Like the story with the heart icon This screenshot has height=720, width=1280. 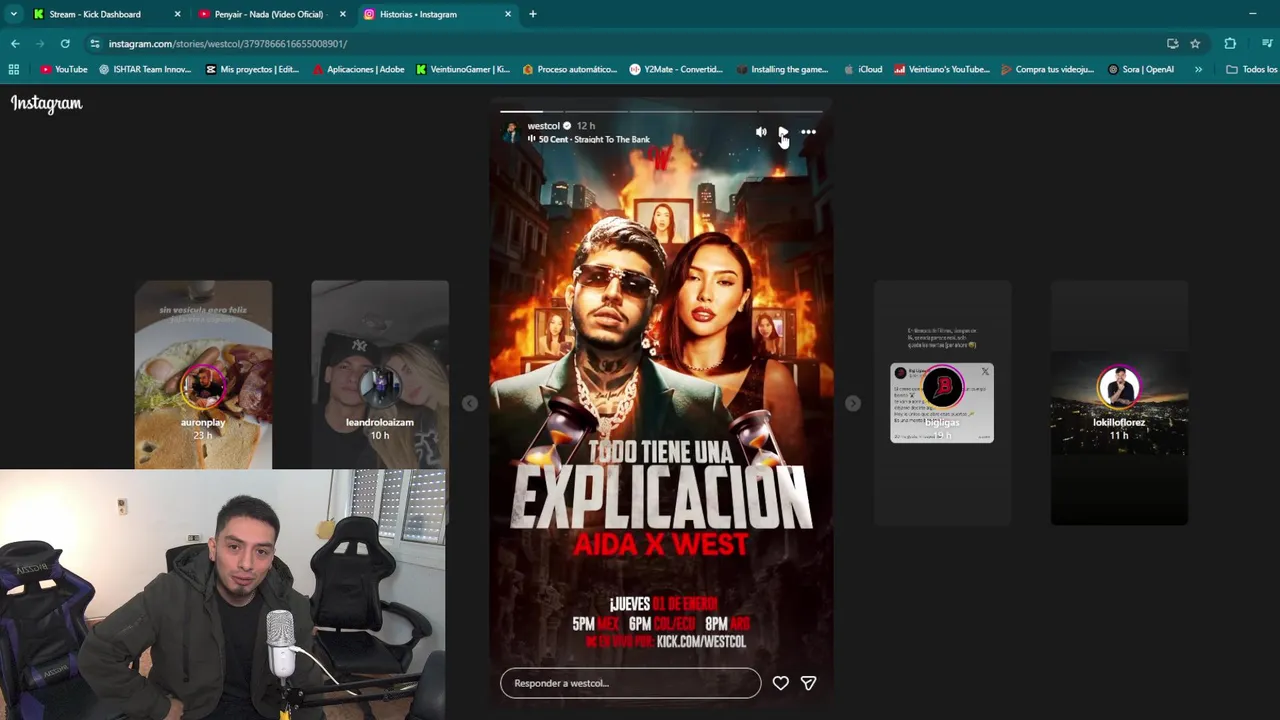(780, 683)
